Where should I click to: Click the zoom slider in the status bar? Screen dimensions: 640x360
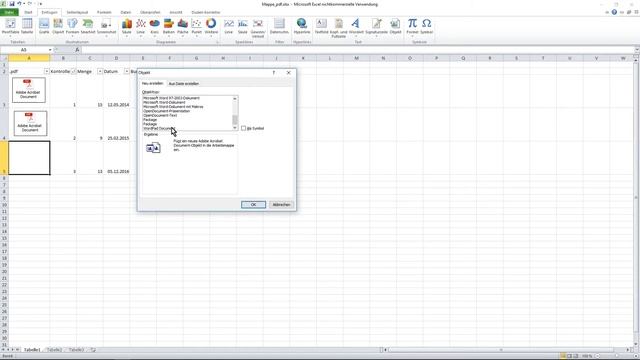point(616,356)
